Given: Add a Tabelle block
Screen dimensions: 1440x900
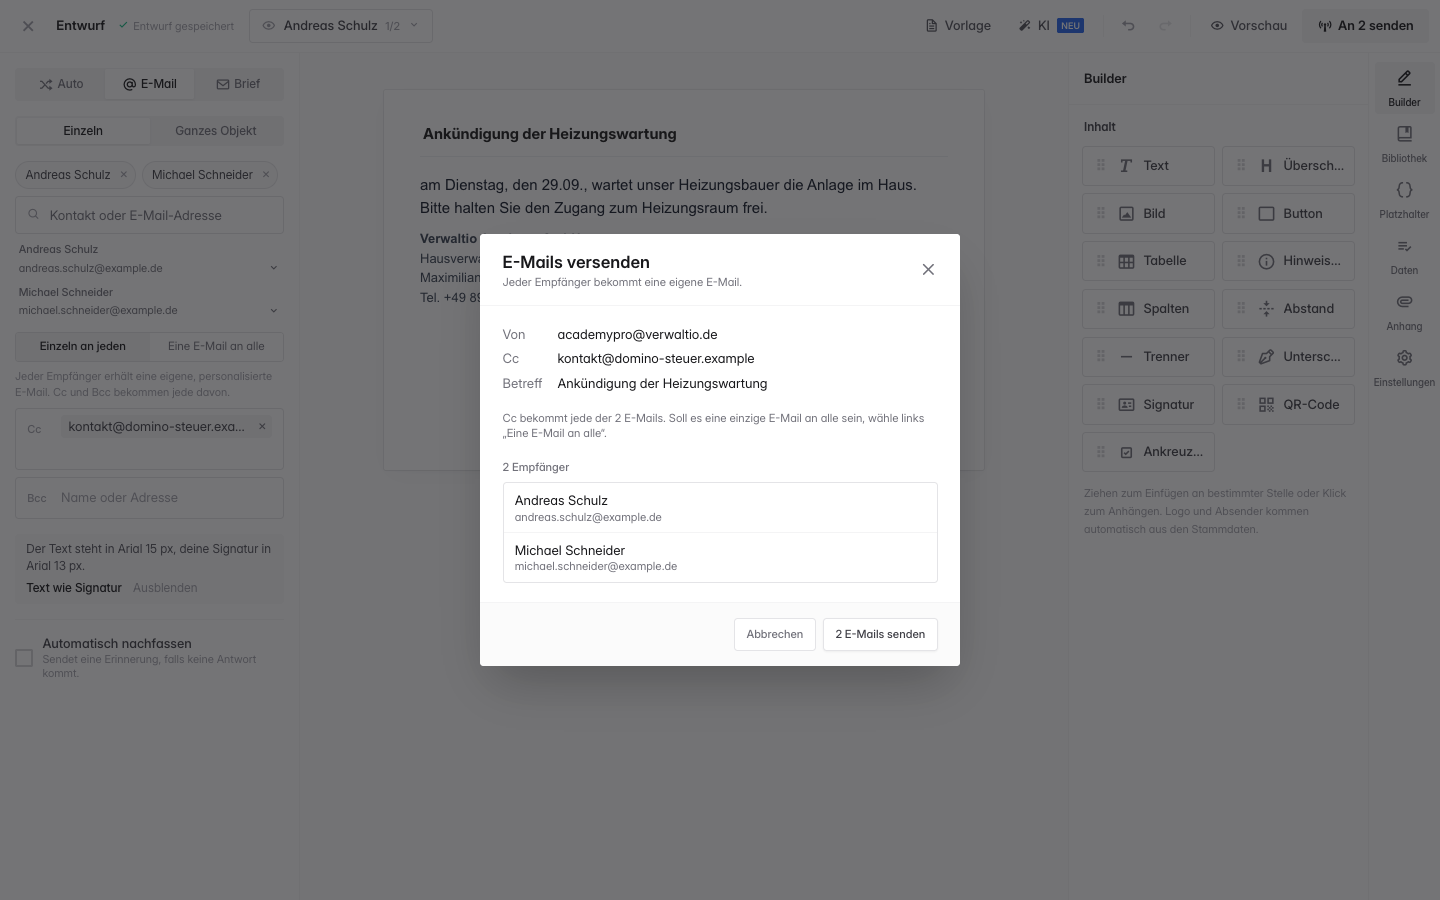Looking at the screenshot, I should pyautogui.click(x=1148, y=261).
